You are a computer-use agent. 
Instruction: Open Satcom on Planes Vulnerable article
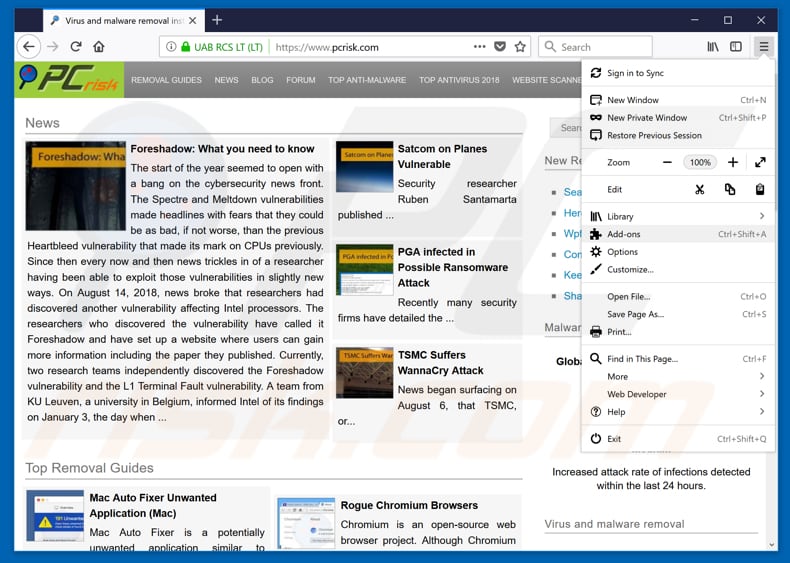tap(442, 156)
